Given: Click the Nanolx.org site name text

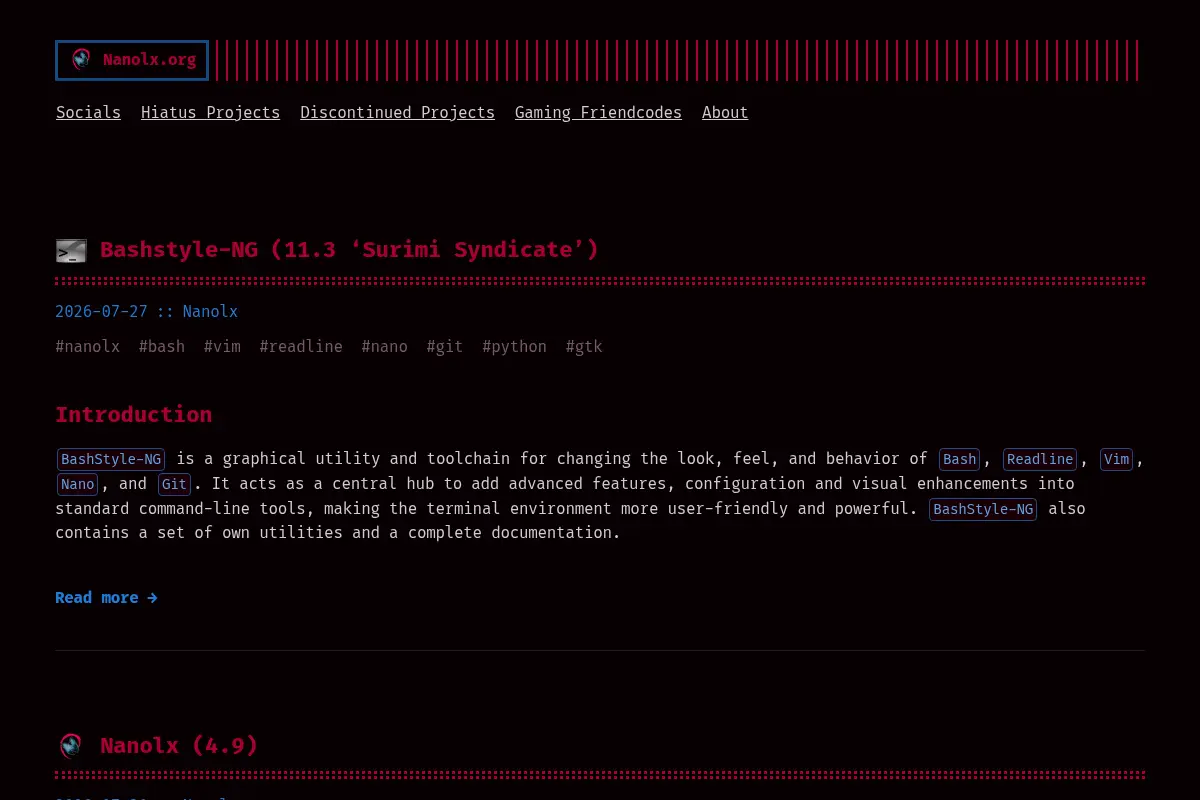Looking at the screenshot, I should coord(149,60).
